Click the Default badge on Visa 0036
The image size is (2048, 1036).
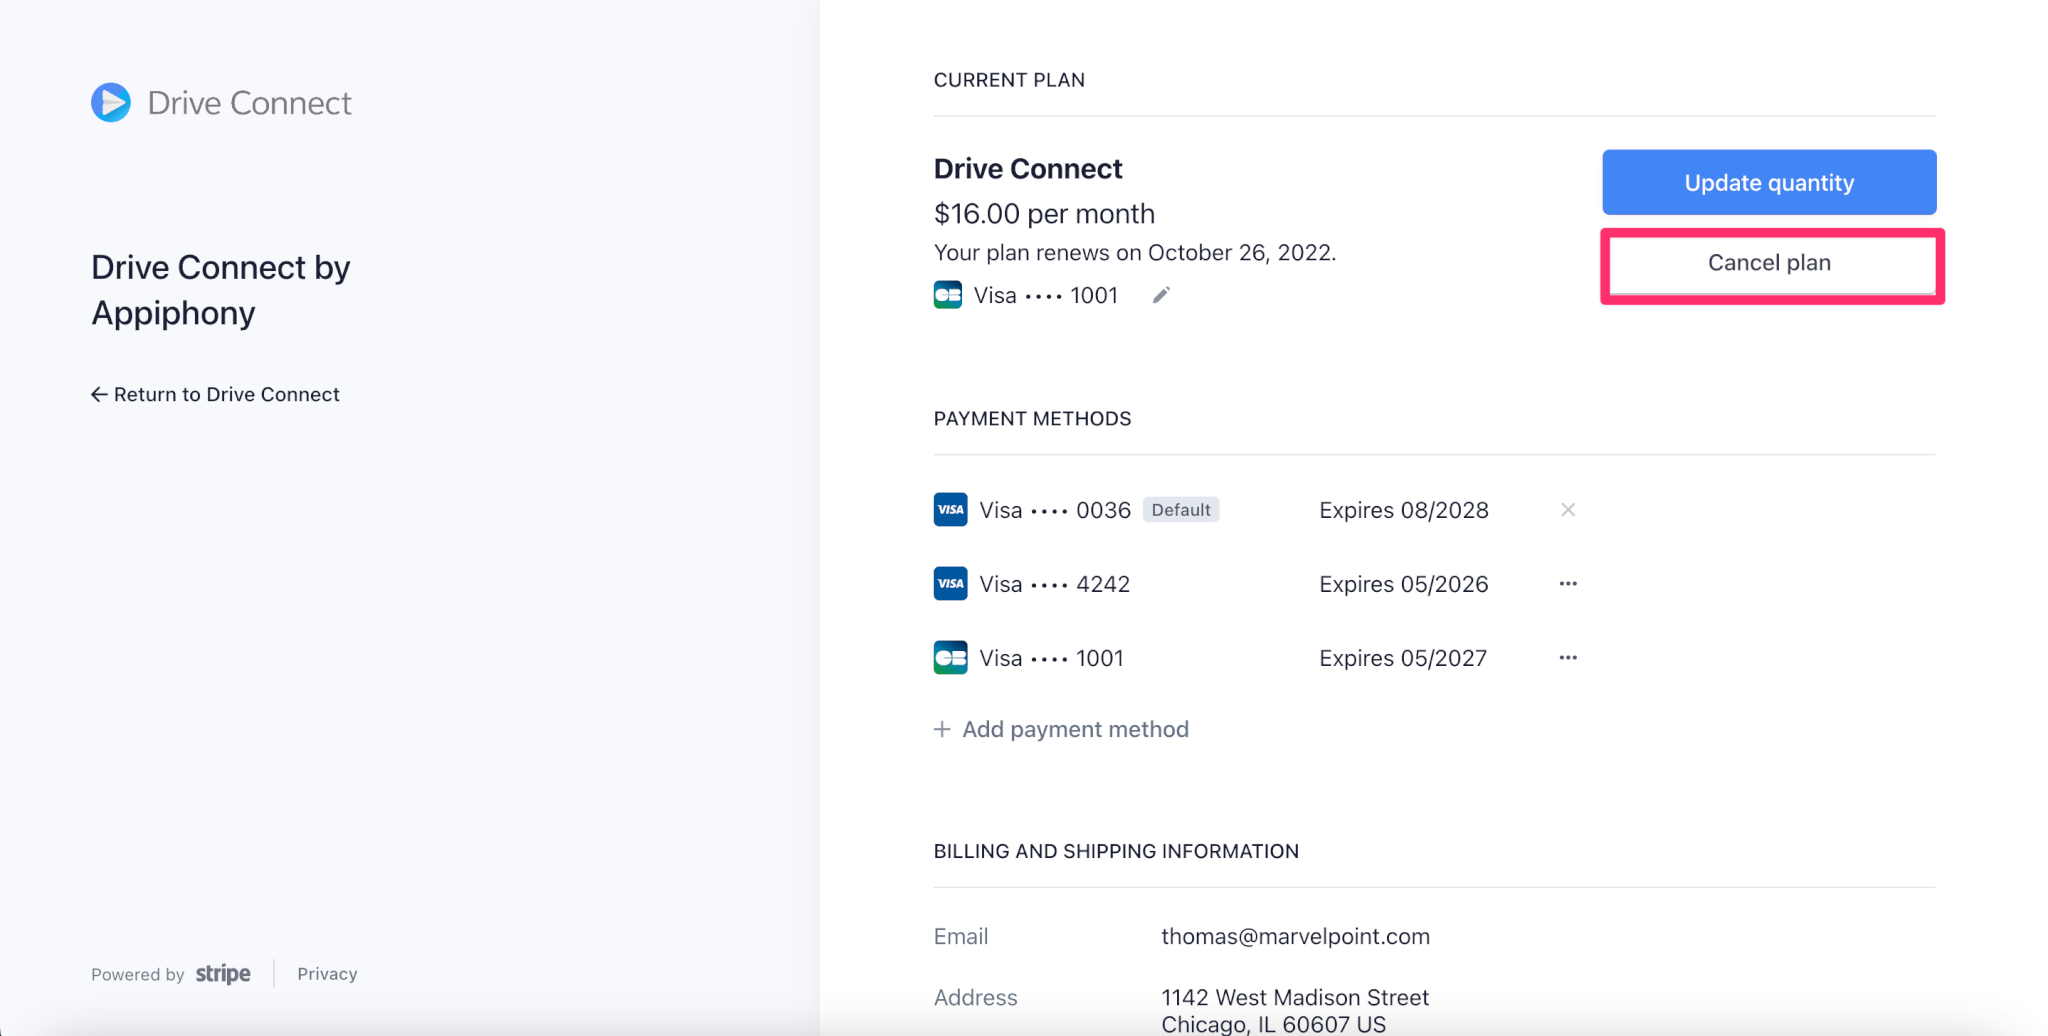coord(1181,510)
